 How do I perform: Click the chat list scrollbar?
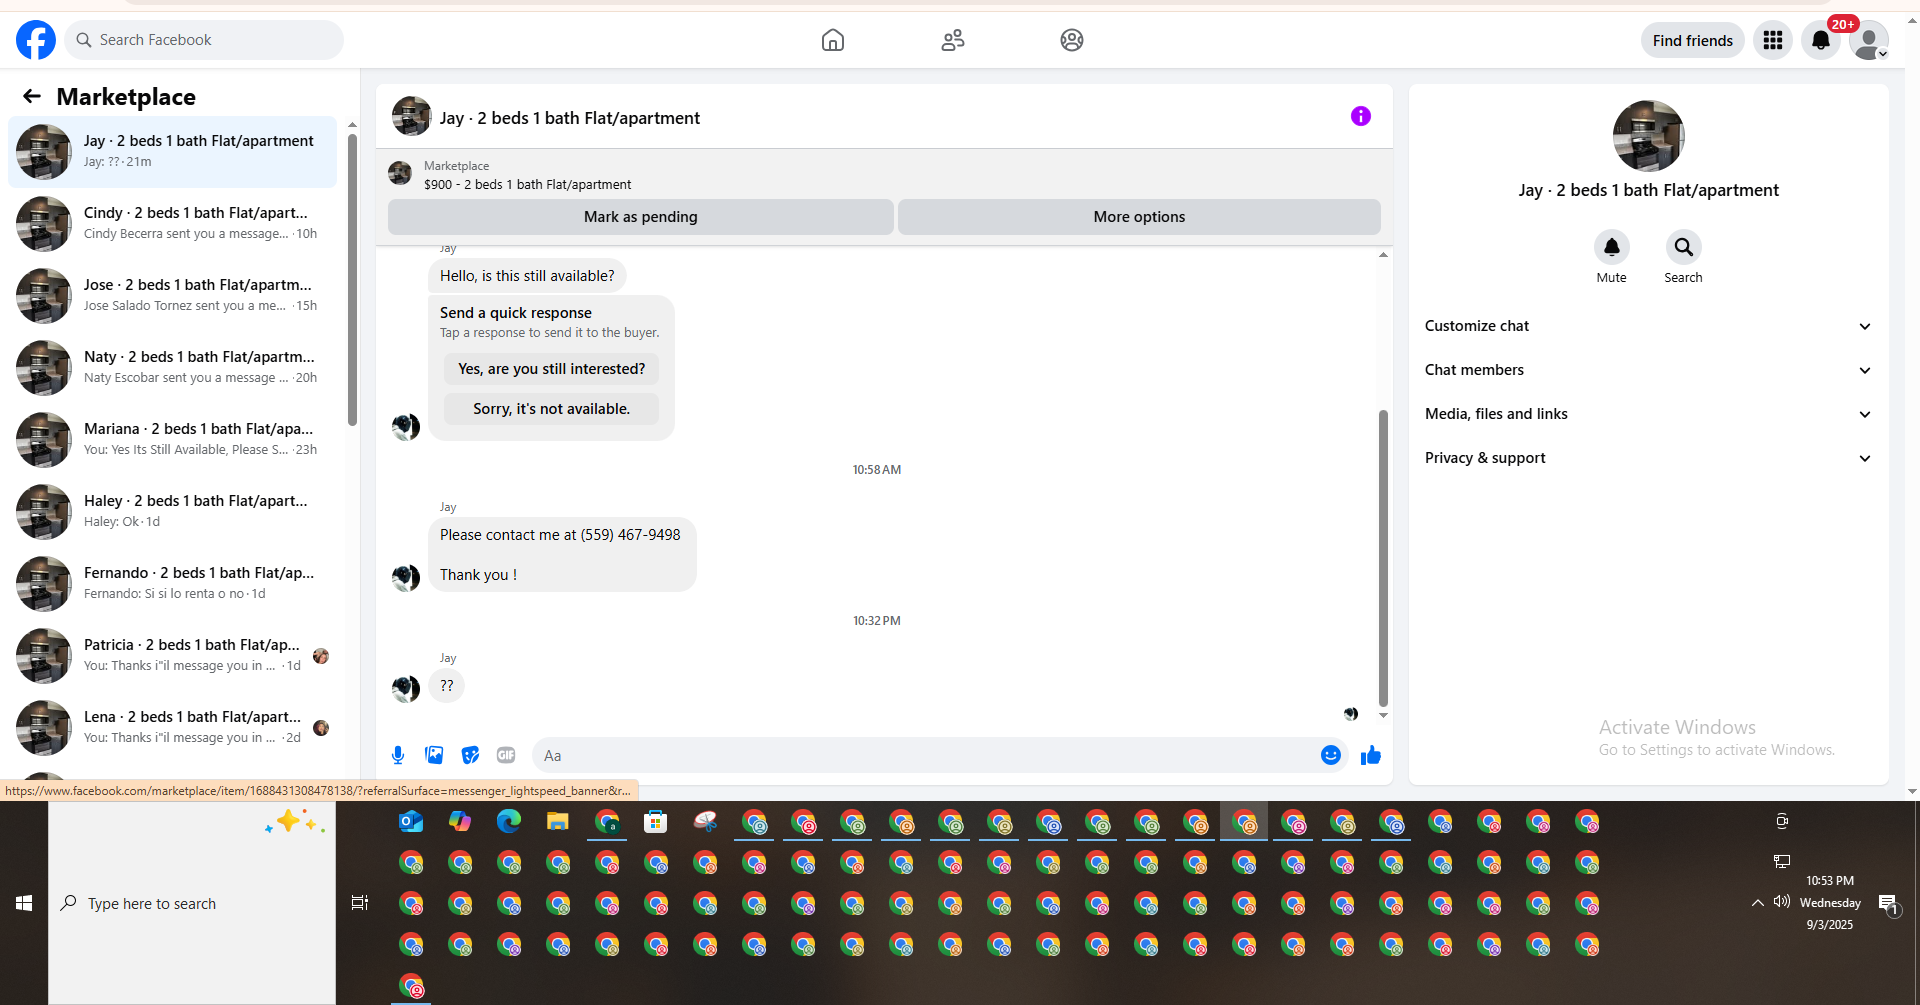point(352,280)
